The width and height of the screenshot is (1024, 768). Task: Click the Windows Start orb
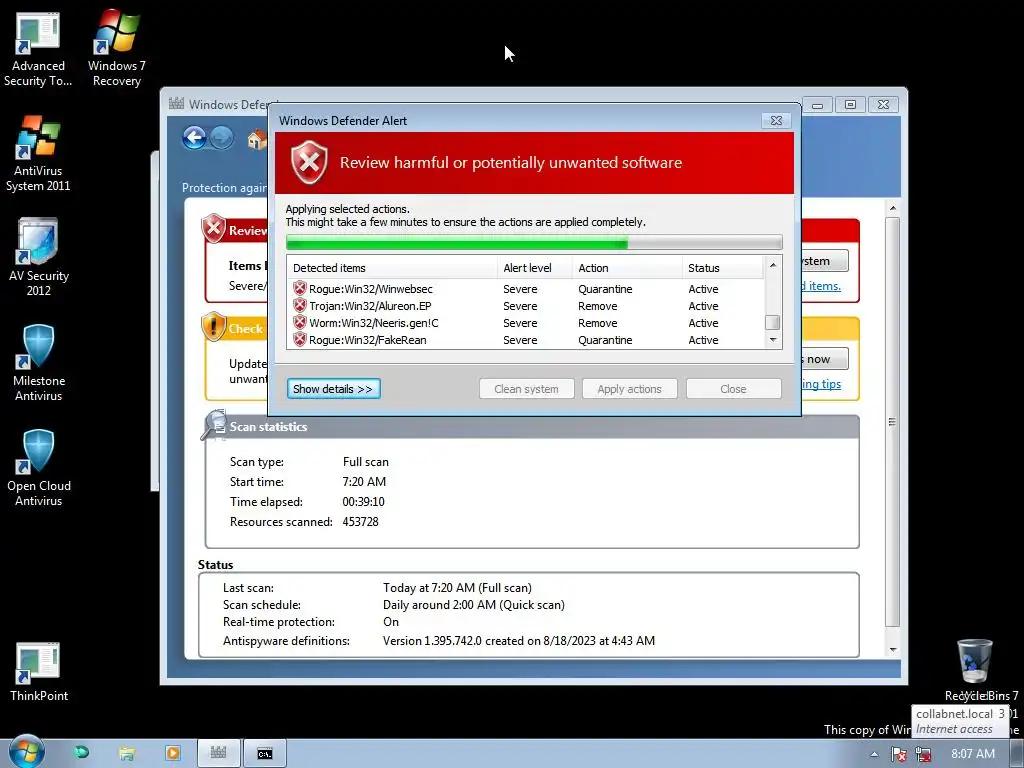[x=26, y=752]
